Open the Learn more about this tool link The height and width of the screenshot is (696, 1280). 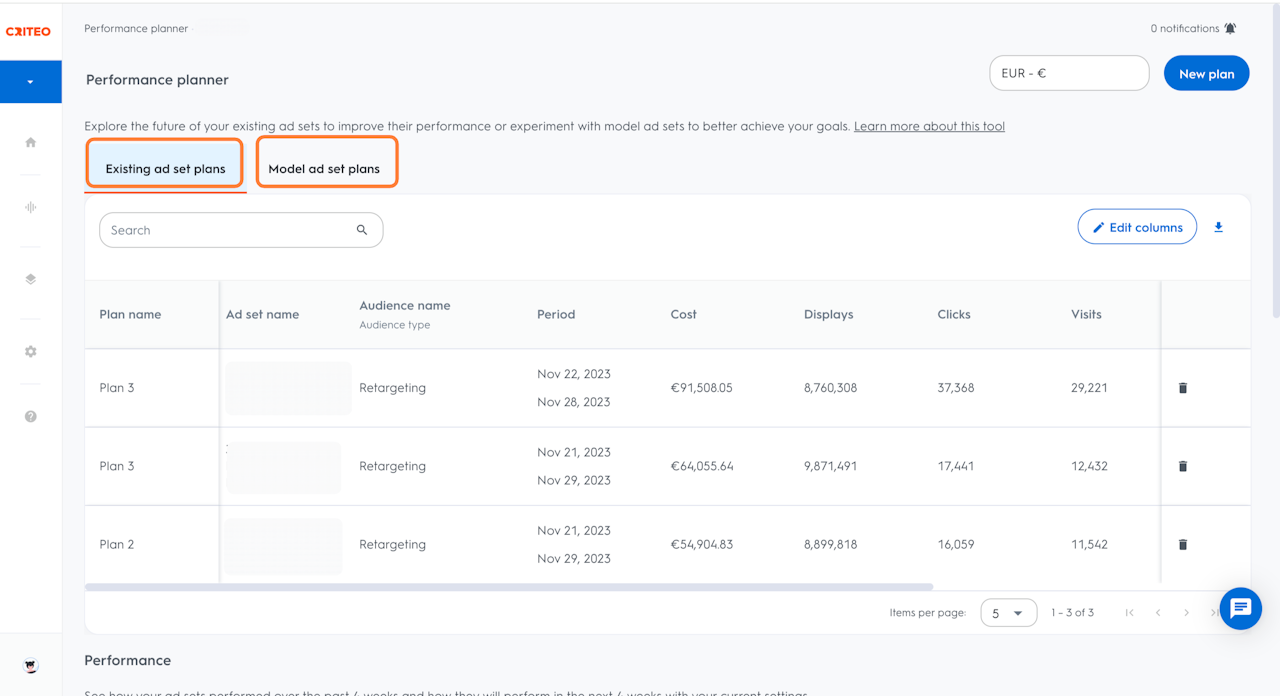929,127
